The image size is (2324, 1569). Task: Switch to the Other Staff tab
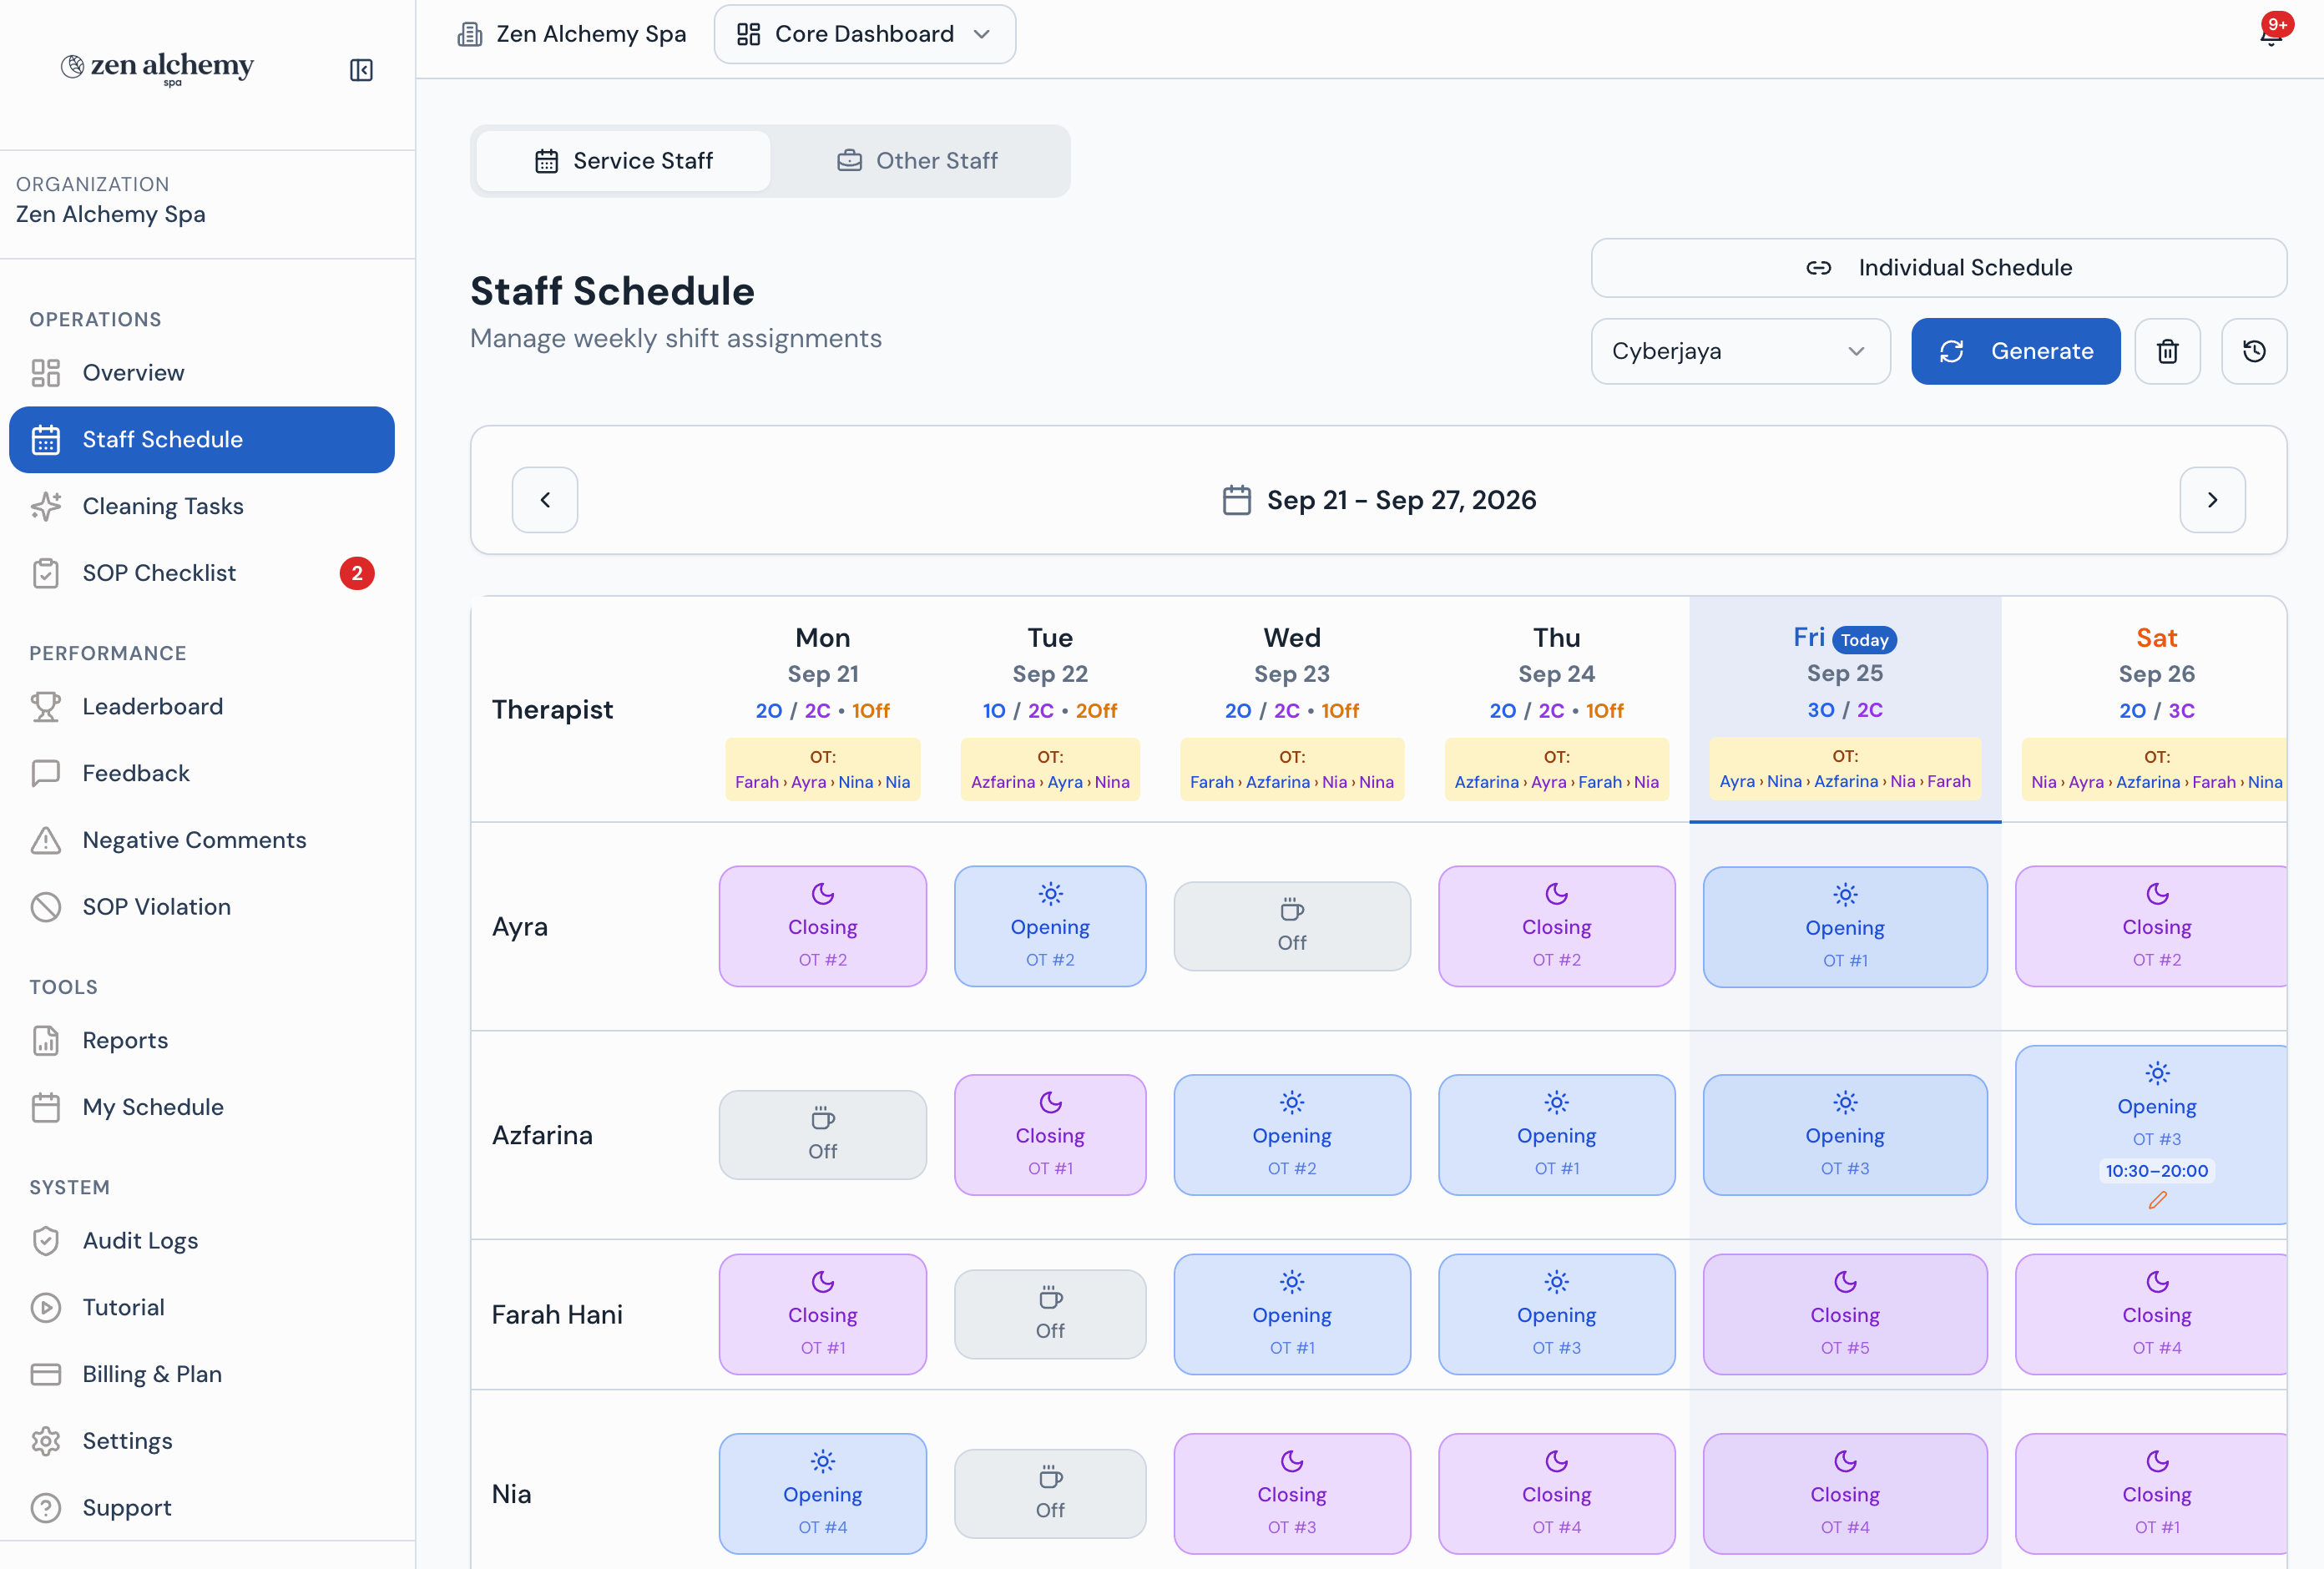point(917,161)
